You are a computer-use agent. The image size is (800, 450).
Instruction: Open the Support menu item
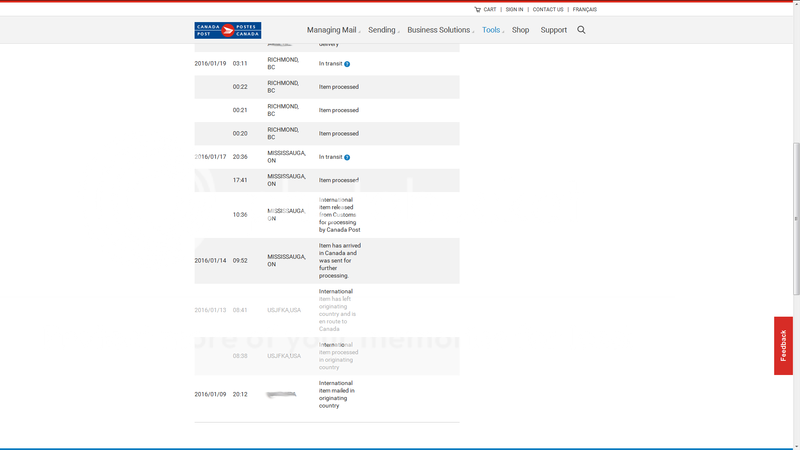(x=553, y=30)
